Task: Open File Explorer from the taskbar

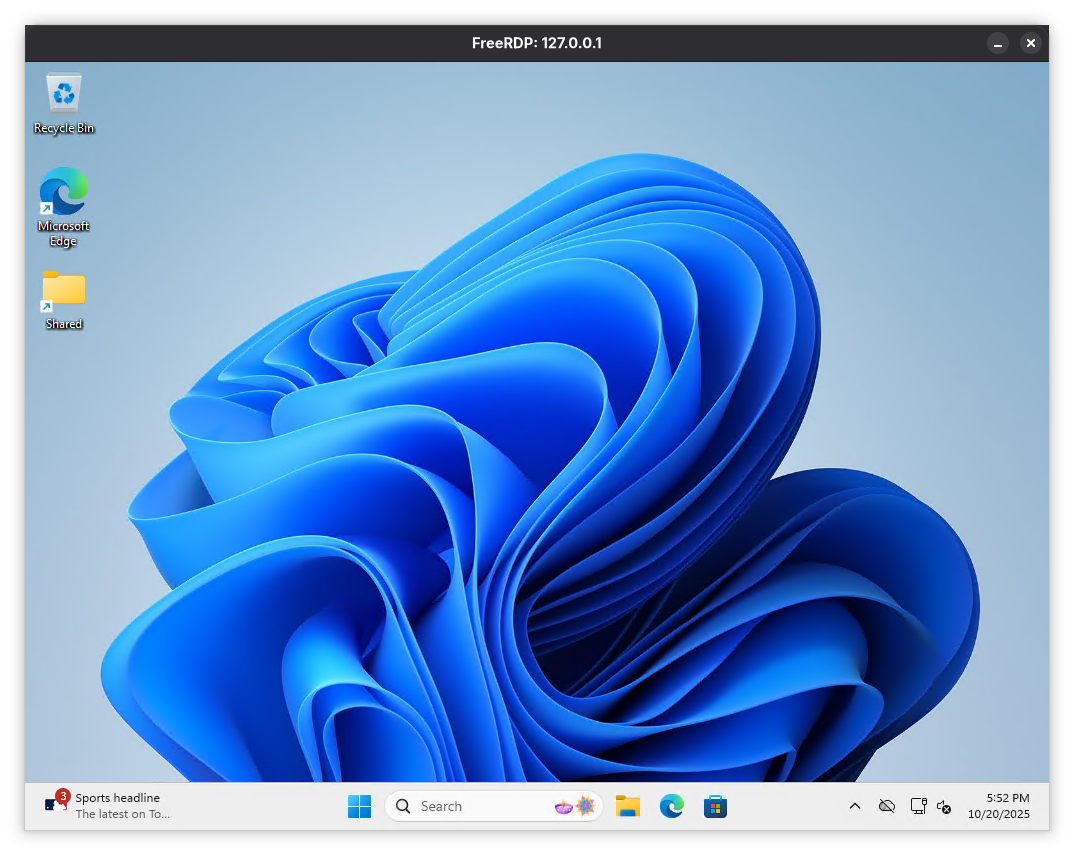Action: 627,806
